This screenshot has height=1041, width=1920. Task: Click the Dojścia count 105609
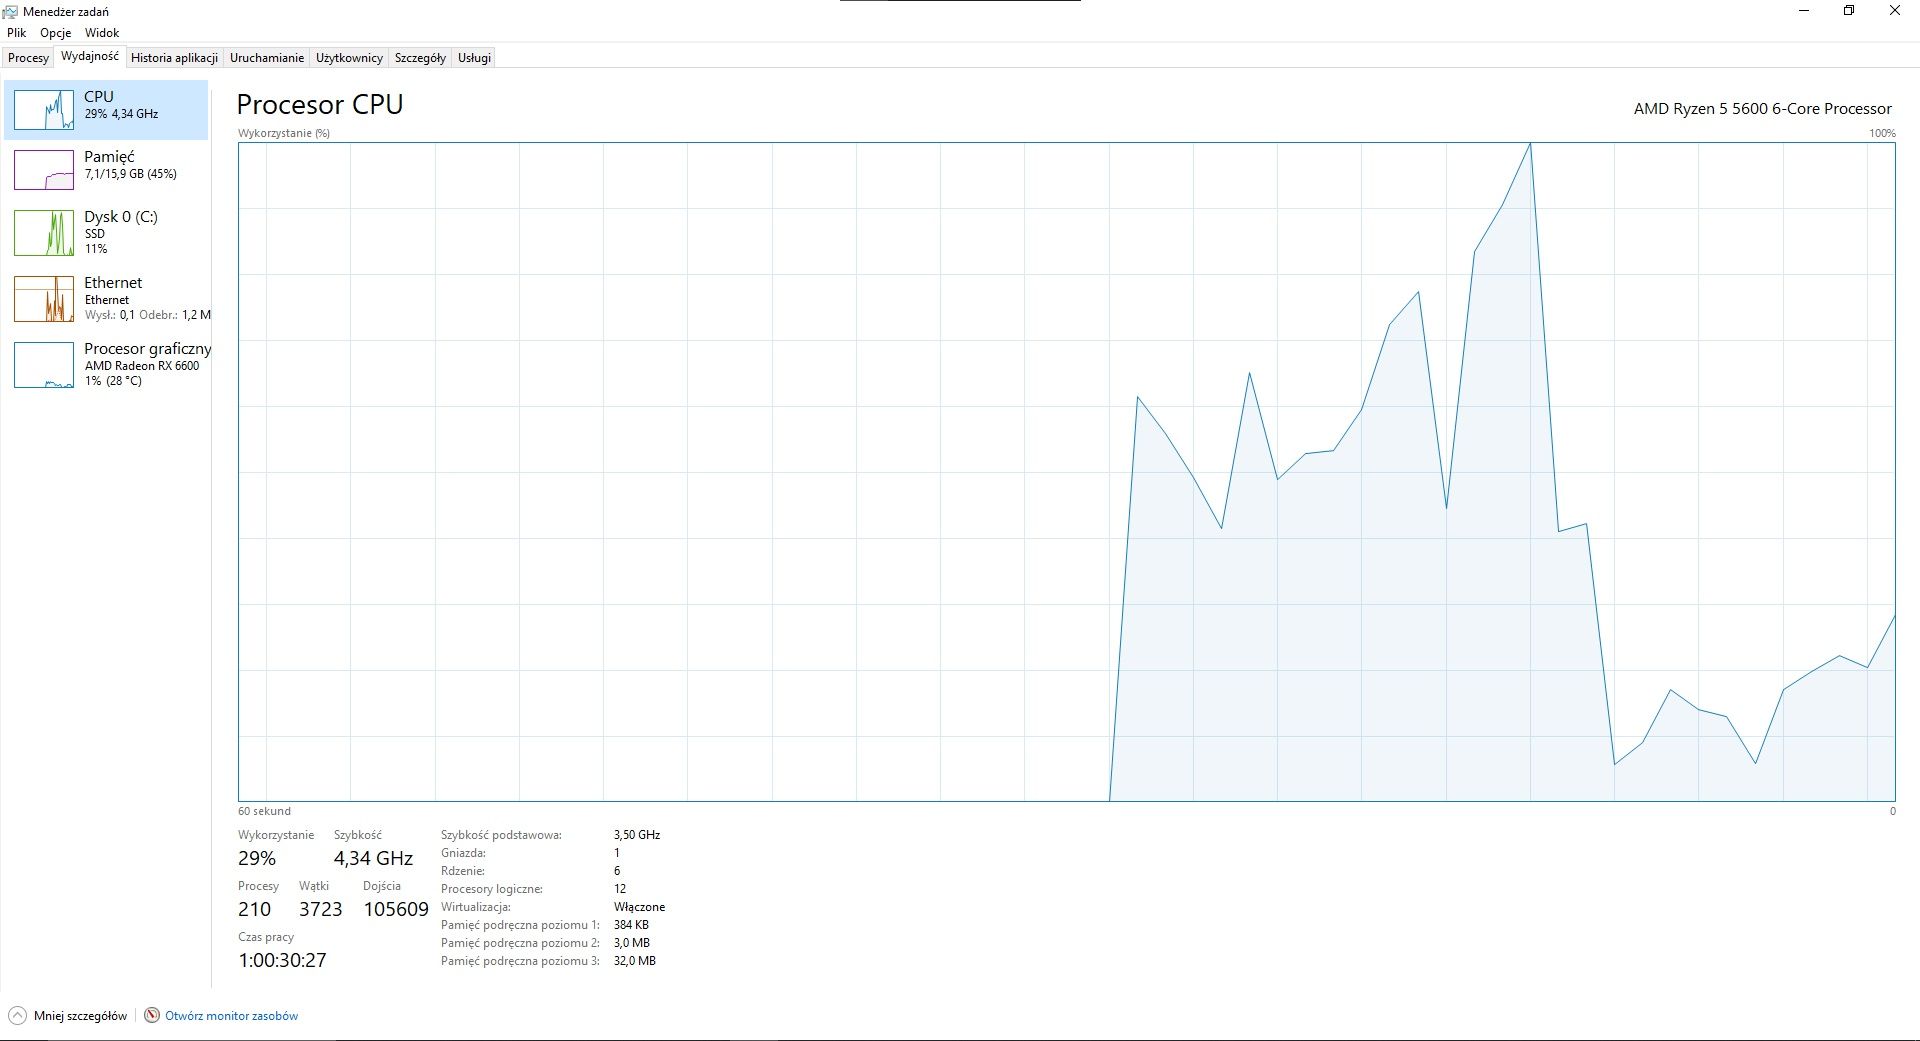pyautogui.click(x=396, y=909)
